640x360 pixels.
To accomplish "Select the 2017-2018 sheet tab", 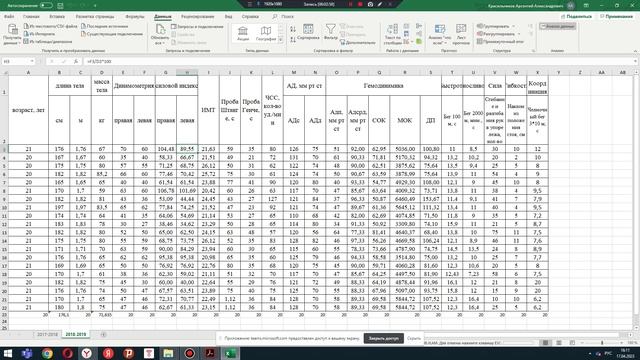I will tap(47, 334).
